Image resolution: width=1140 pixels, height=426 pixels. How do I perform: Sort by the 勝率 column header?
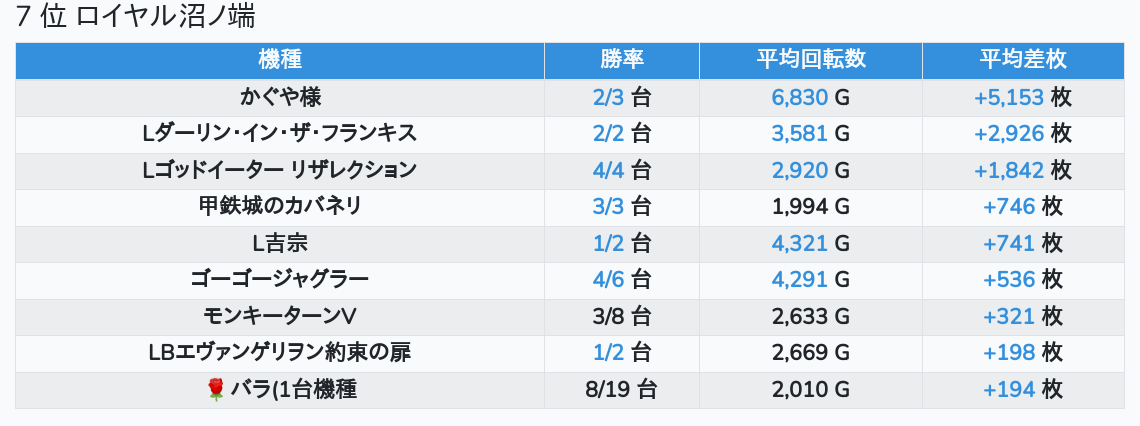[x=622, y=60]
